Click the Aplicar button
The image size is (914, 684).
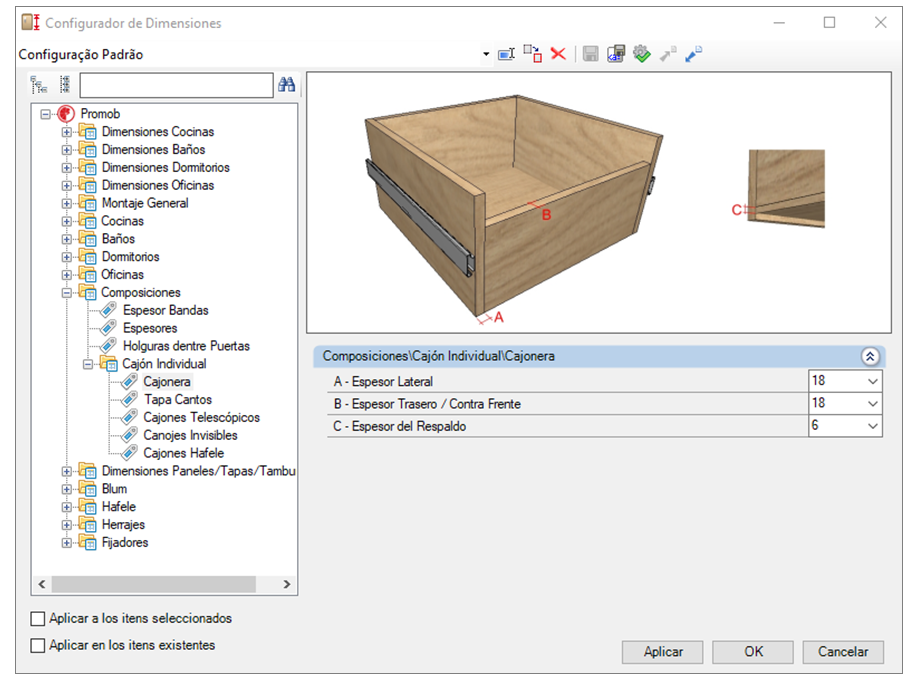click(663, 652)
